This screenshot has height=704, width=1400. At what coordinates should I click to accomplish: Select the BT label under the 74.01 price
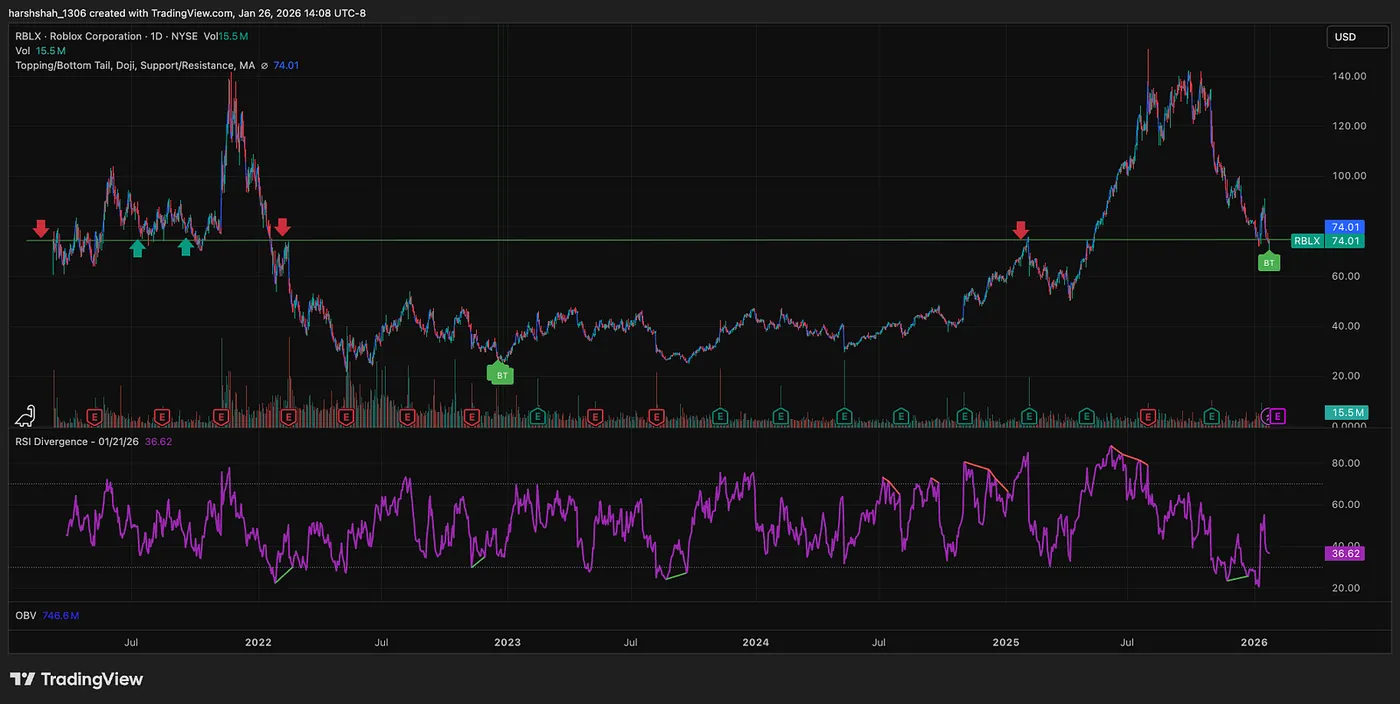click(x=1269, y=262)
